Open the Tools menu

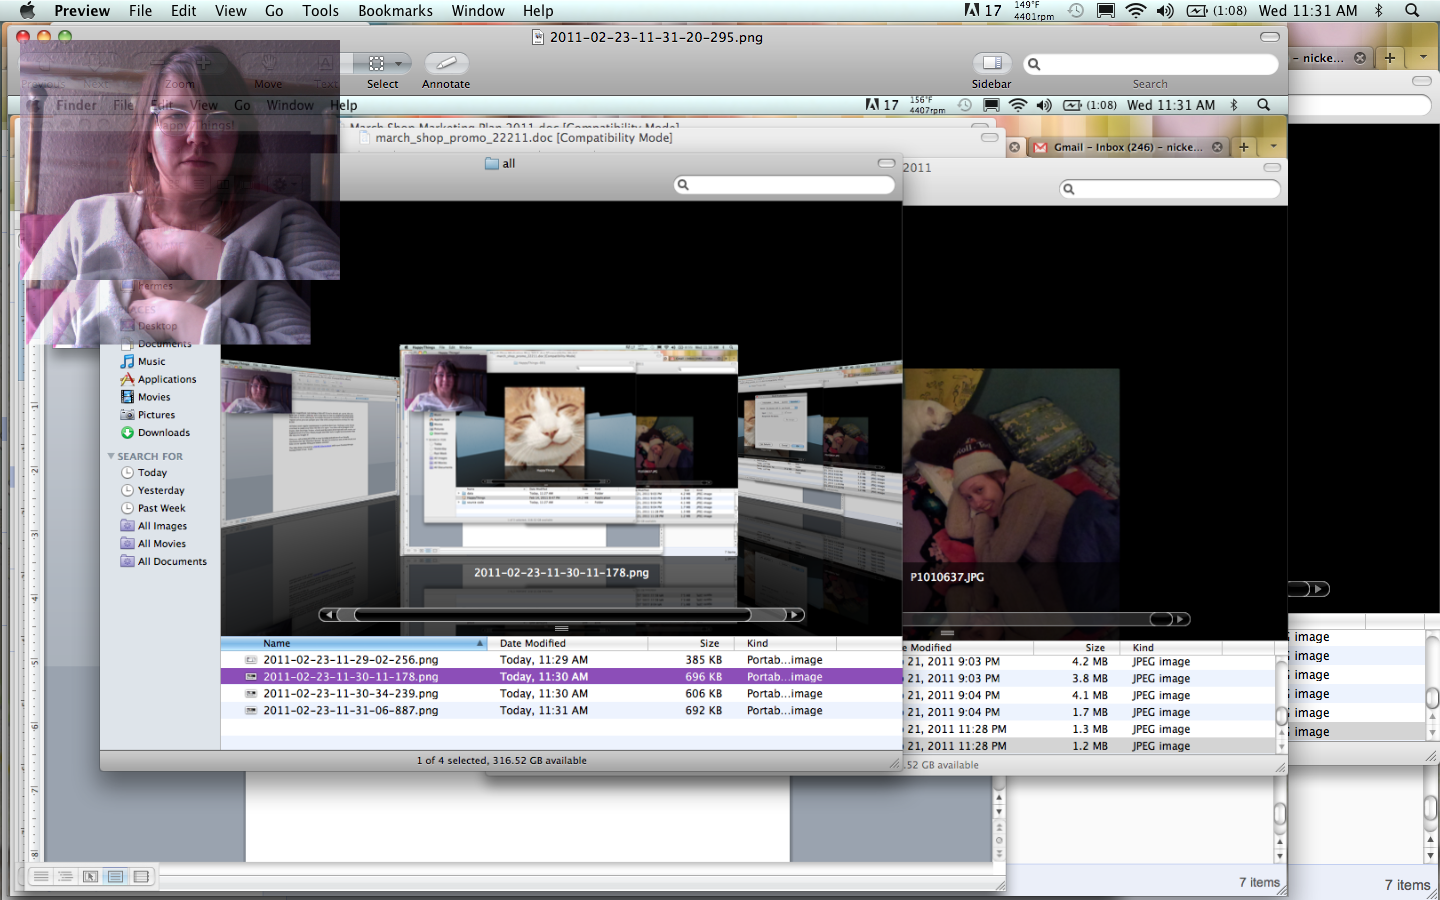point(320,11)
